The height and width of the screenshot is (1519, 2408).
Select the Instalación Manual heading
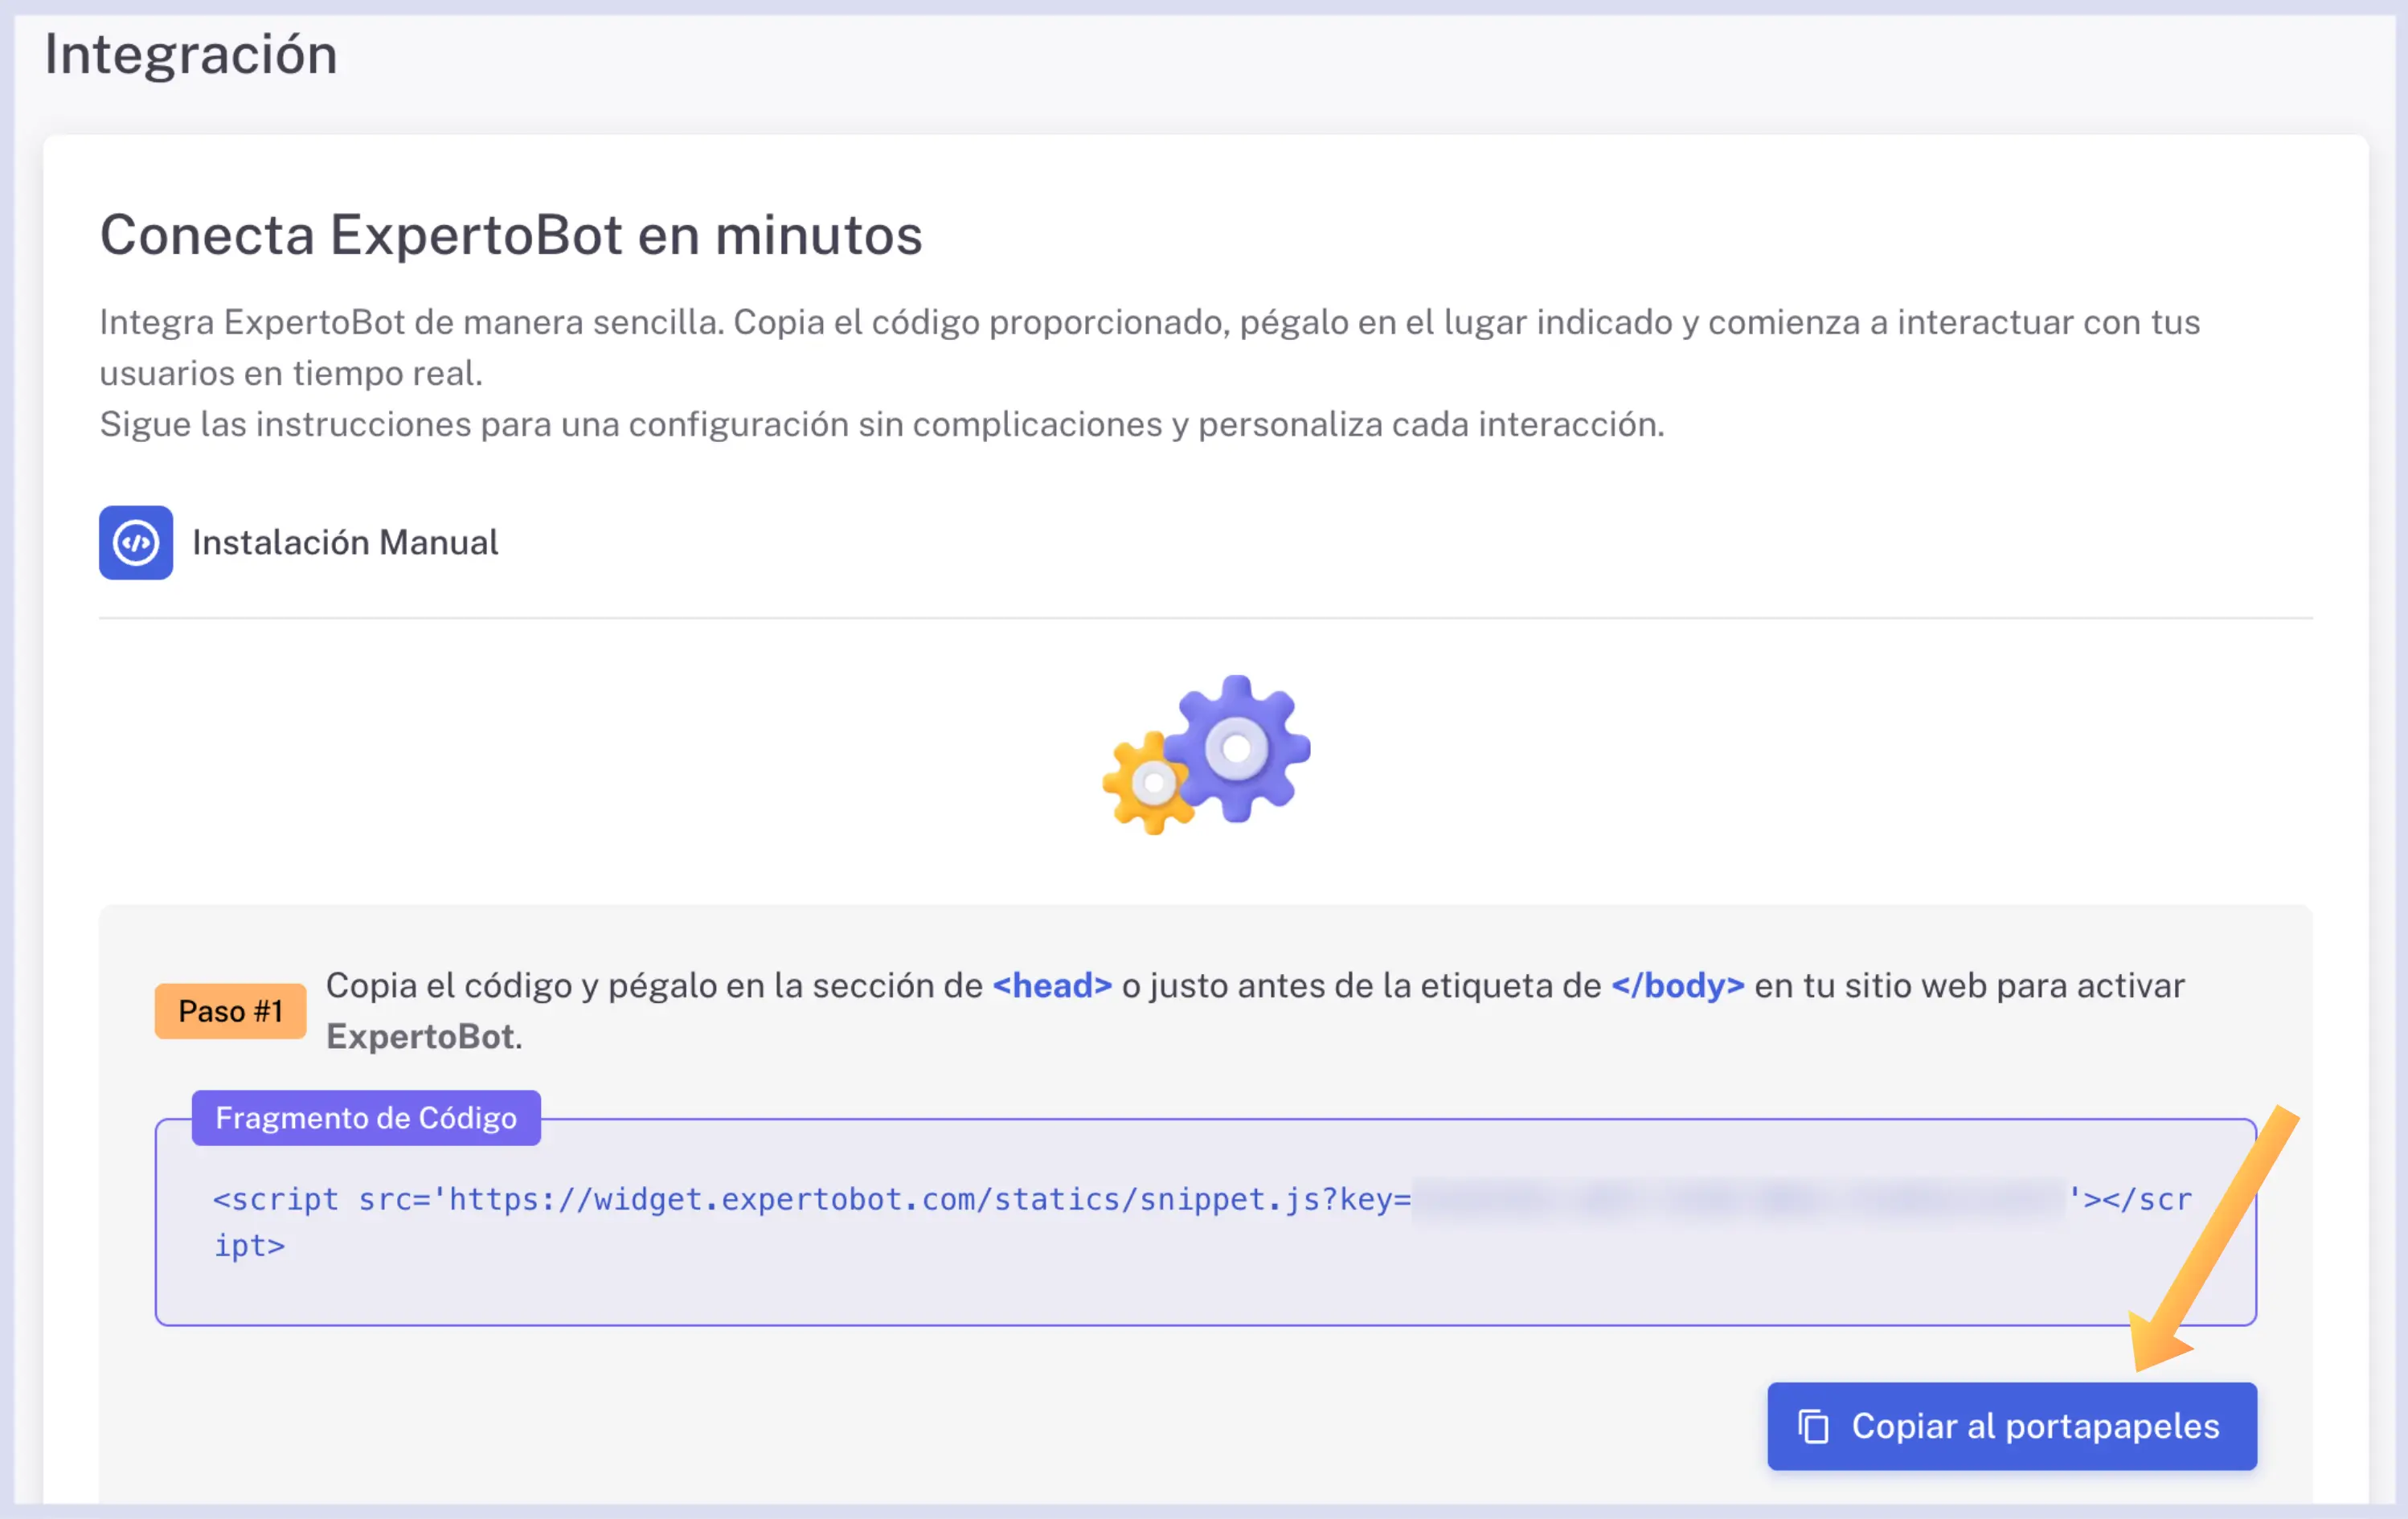coord(345,542)
